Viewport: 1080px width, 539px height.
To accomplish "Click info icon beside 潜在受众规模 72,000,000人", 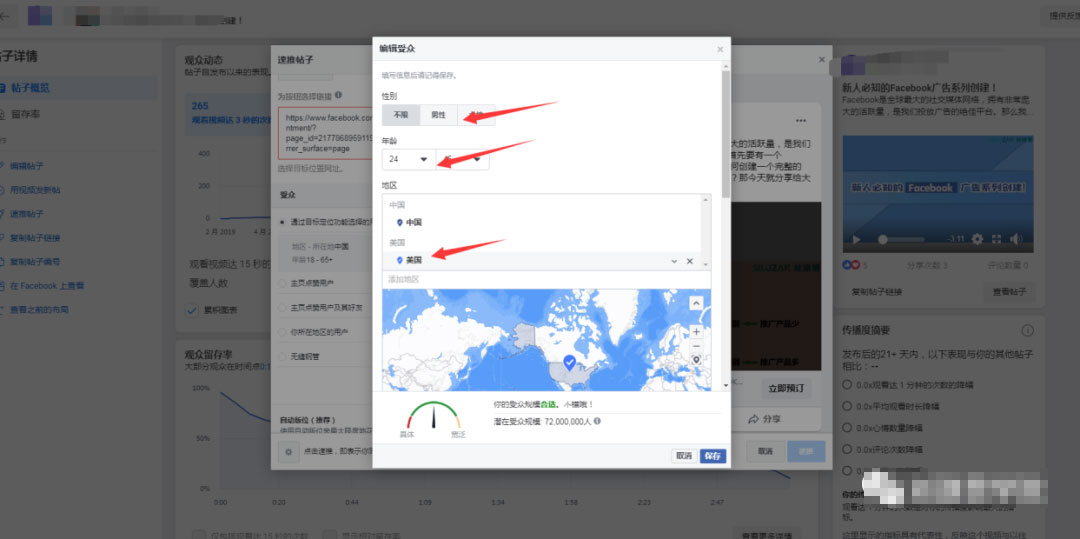I will (597, 422).
